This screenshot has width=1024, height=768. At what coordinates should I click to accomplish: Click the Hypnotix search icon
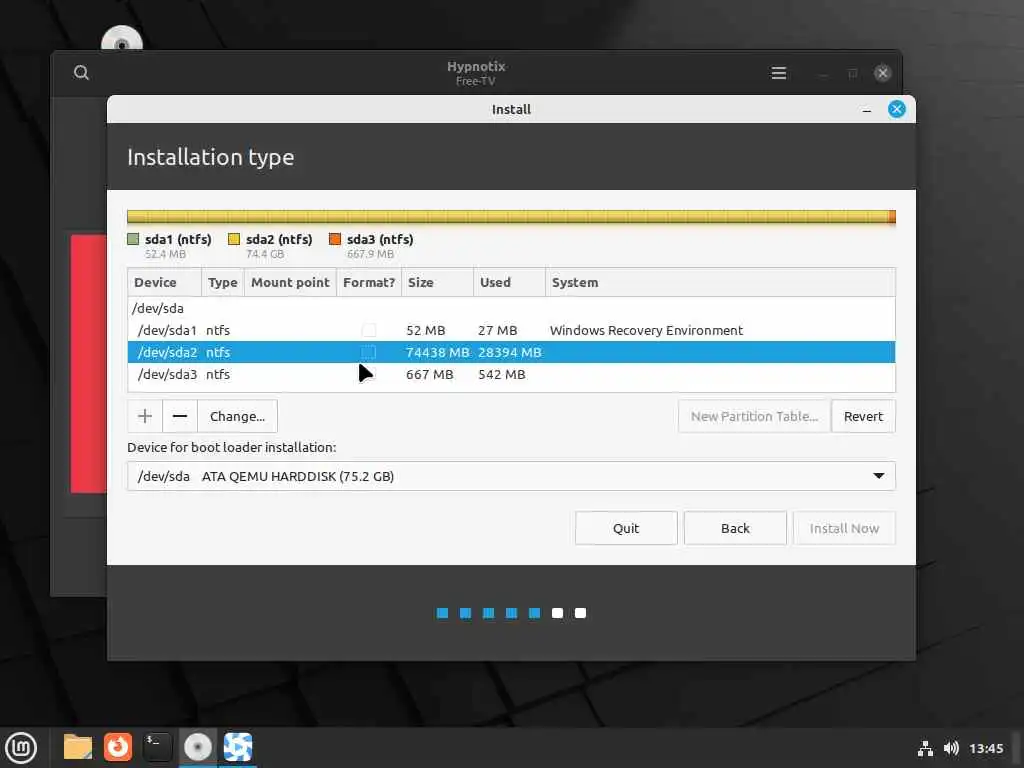81,72
